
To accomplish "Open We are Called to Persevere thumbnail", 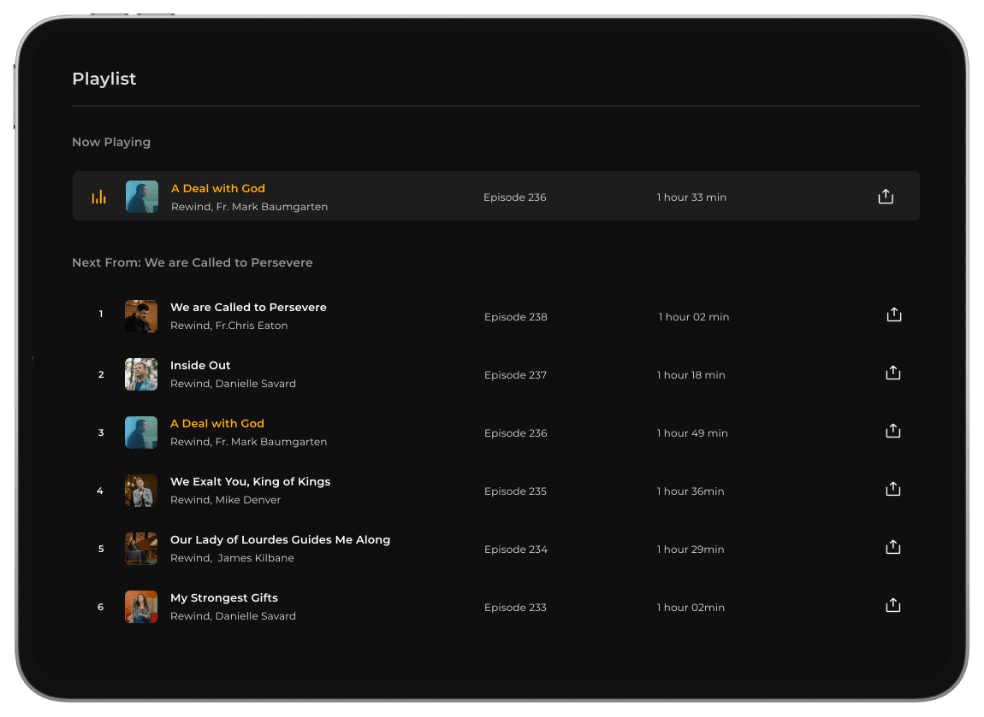I will point(141,316).
